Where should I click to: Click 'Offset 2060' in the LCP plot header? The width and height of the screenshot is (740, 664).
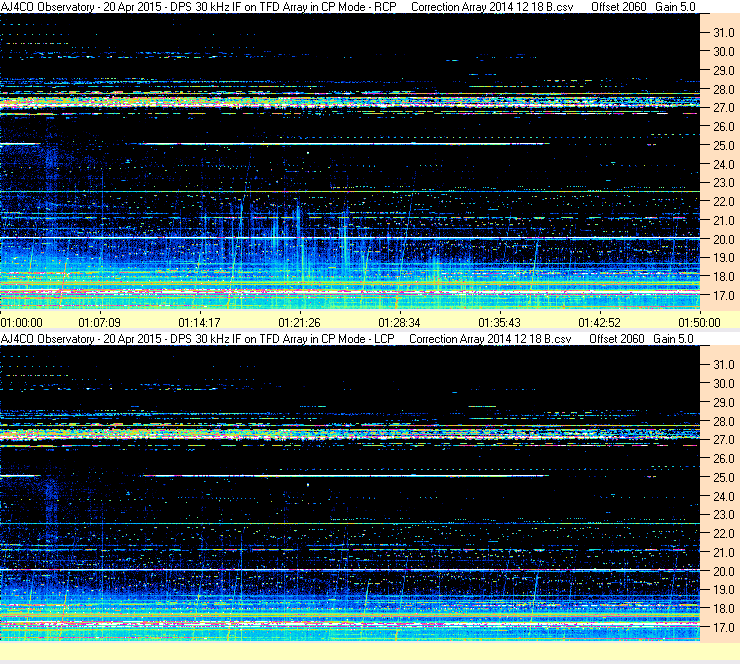tap(617, 339)
